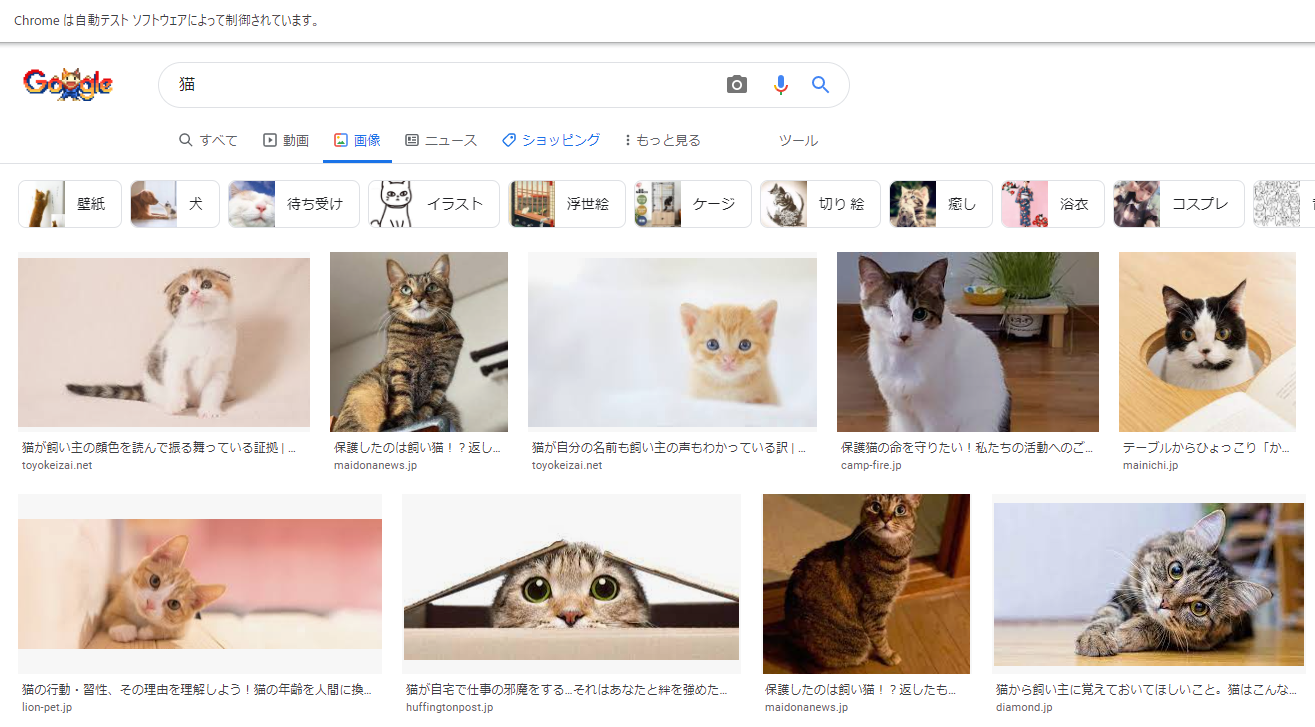Select the 浮世絵 filter chip

[567, 204]
